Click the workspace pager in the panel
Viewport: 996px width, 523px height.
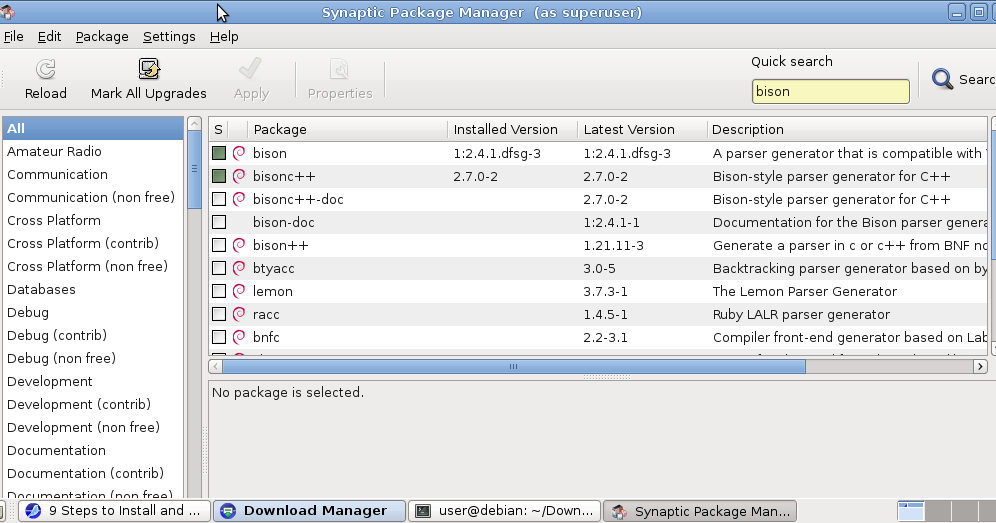(x=946, y=511)
